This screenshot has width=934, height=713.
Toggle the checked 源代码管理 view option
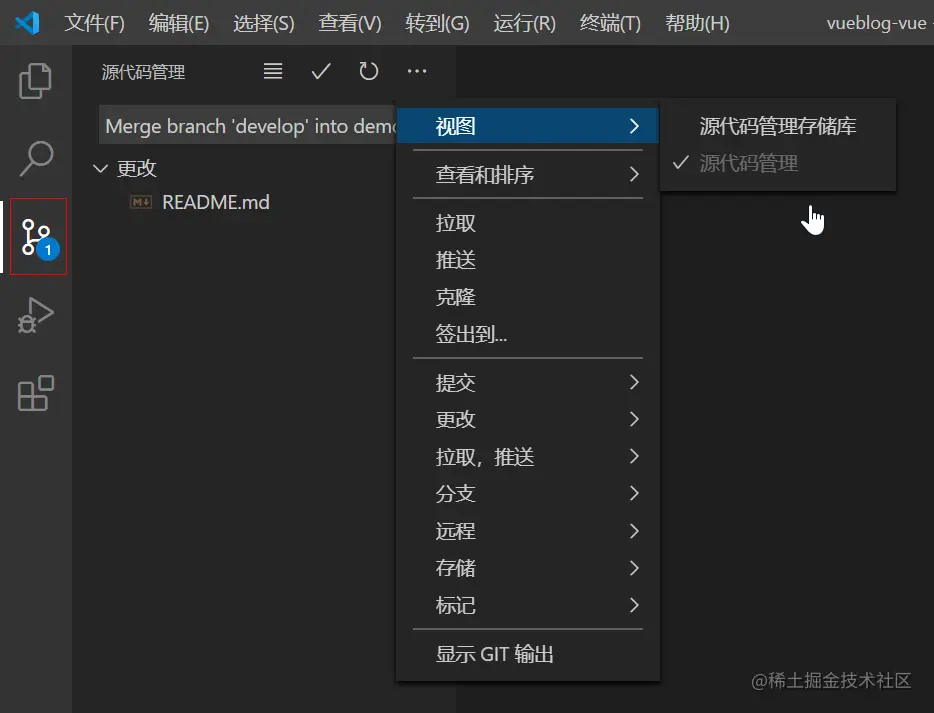point(777,163)
